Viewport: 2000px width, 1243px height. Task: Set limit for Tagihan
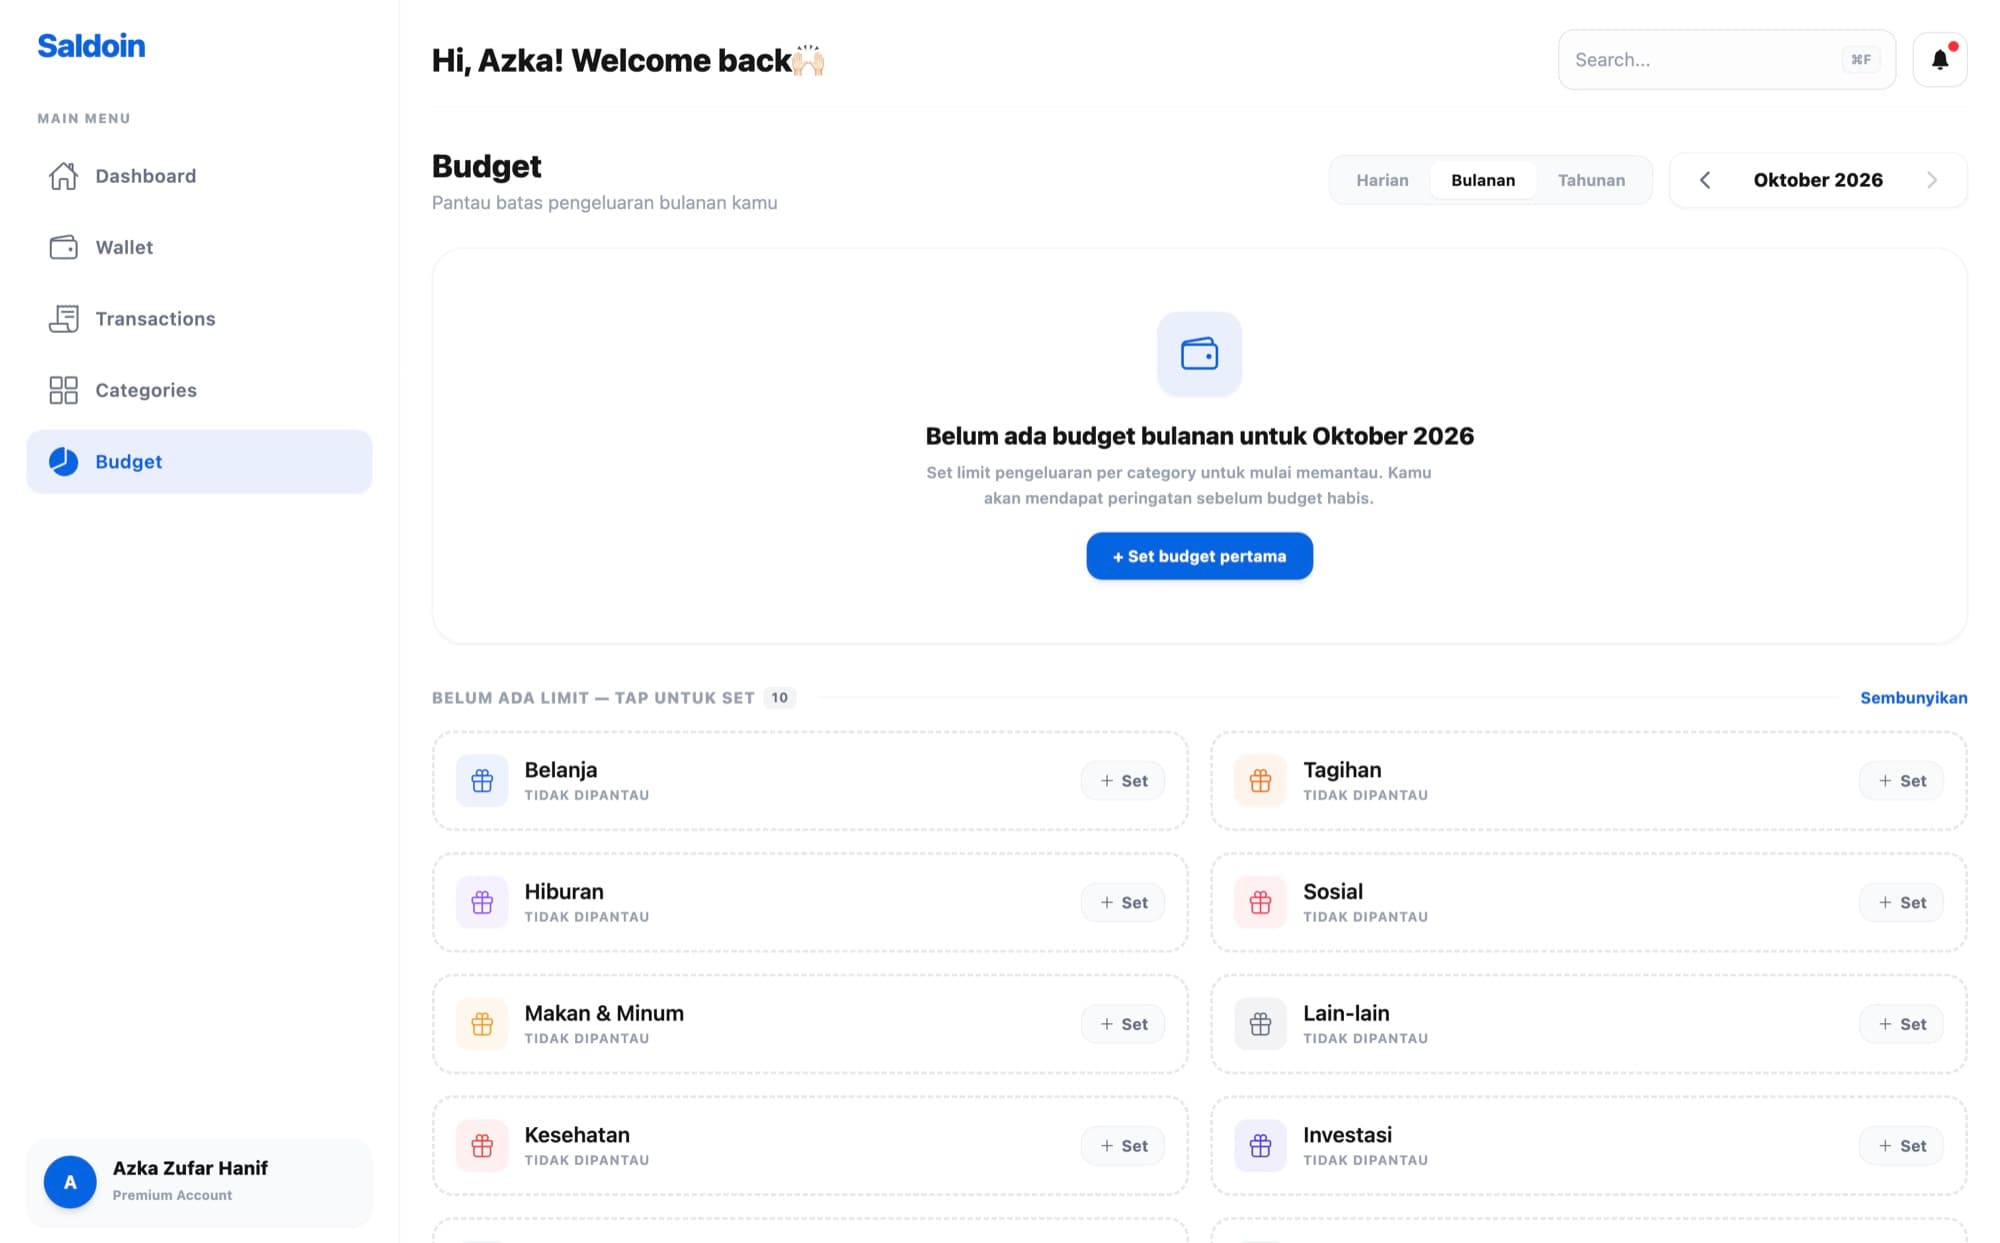[x=1901, y=781]
